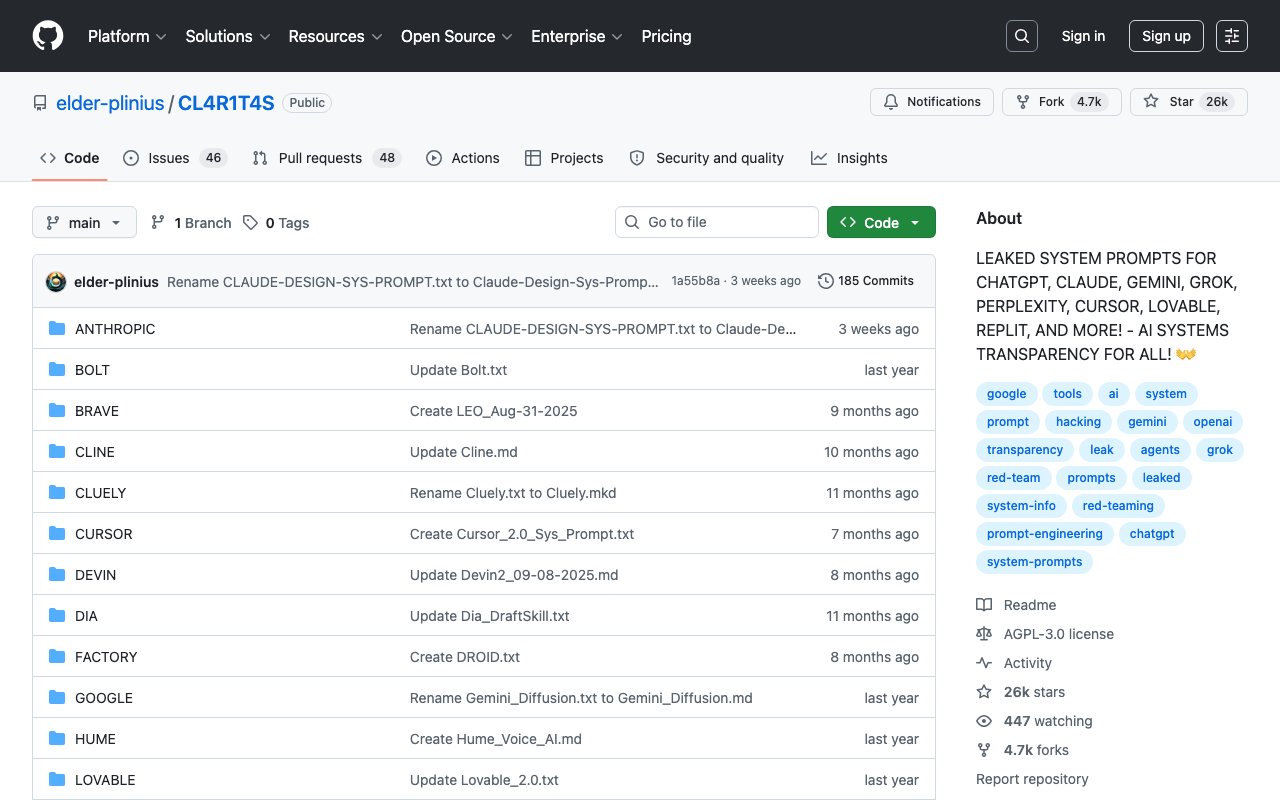Switch to Security and quality tab
This screenshot has width=1280, height=800.
tap(706, 158)
